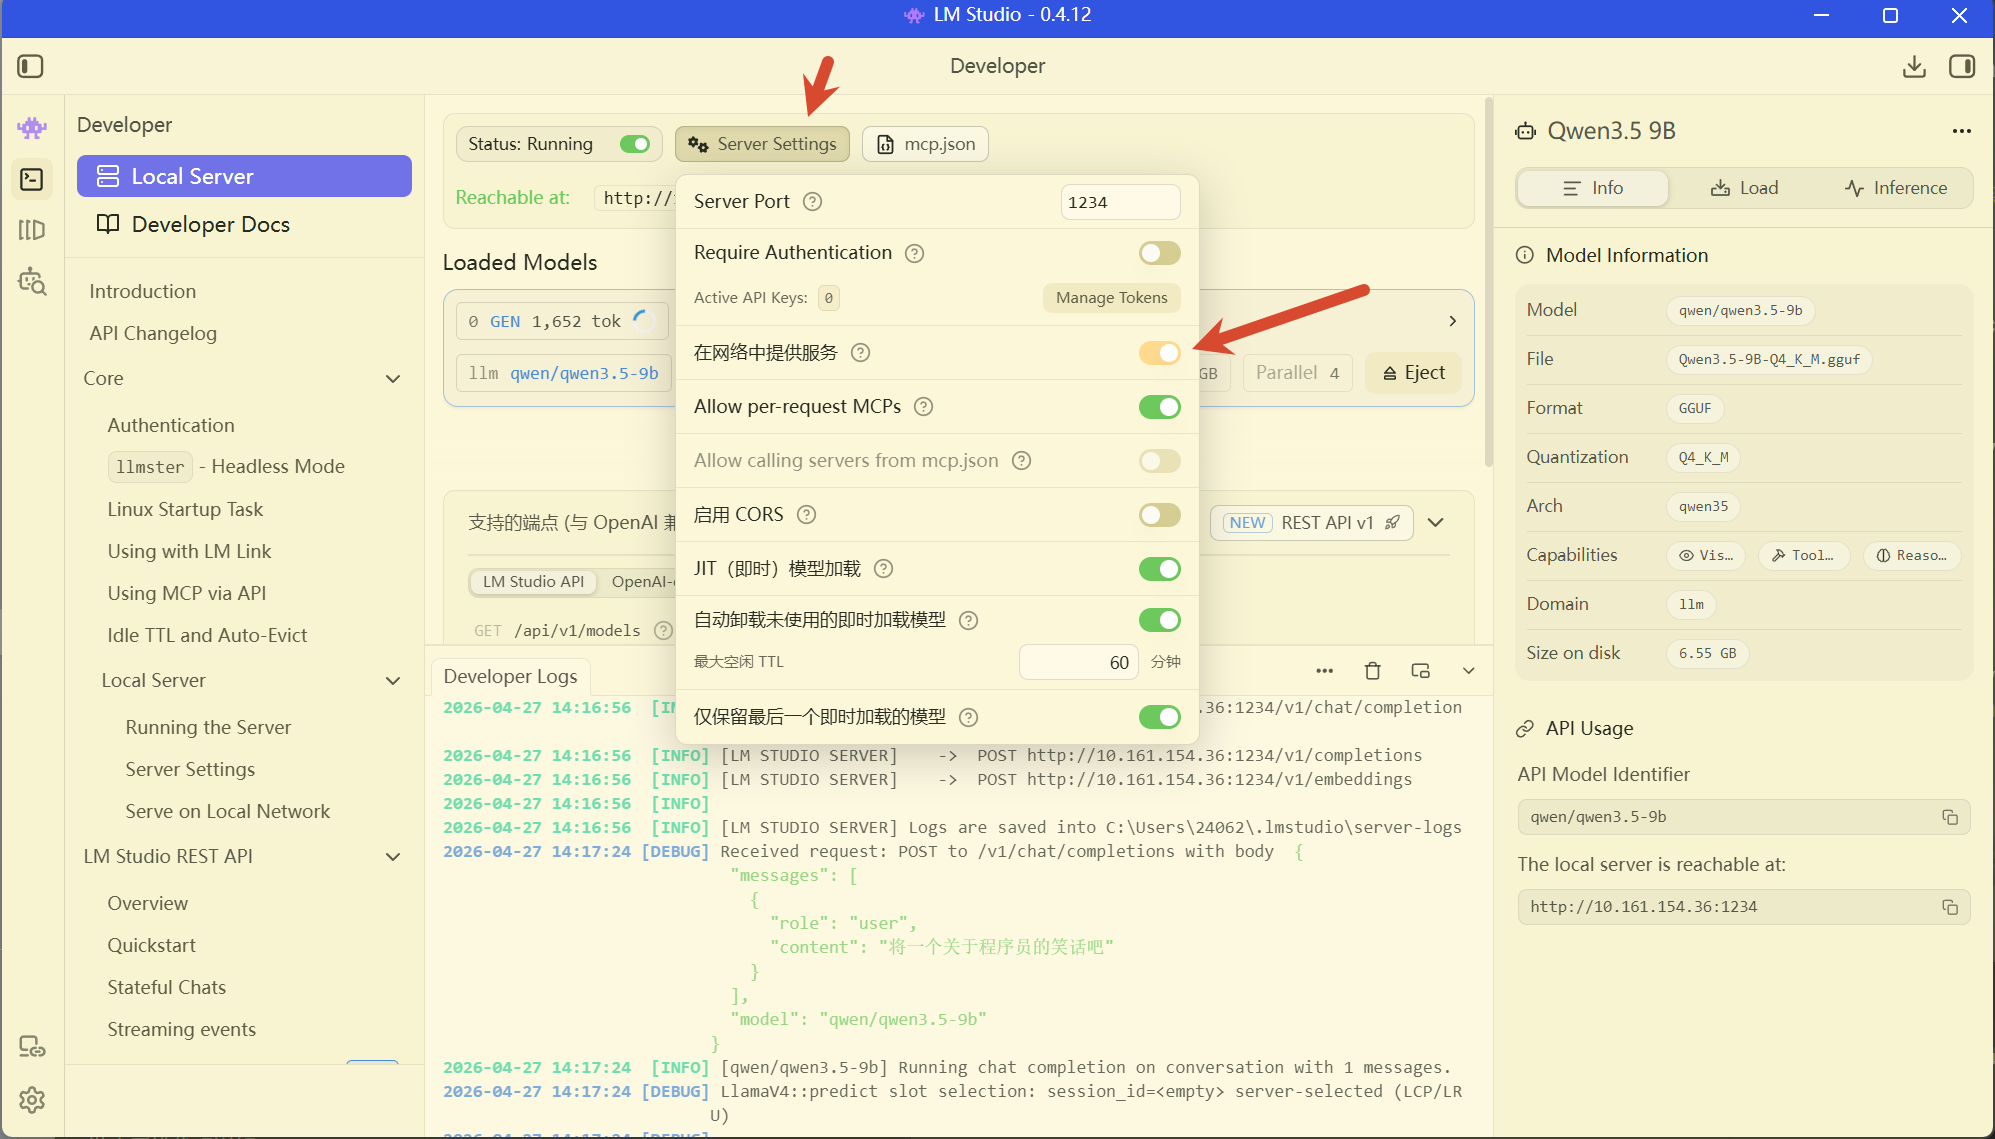This screenshot has height=1139, width=1995.
Task: Open dropdown chevron beside REST API v1
Action: [1436, 523]
